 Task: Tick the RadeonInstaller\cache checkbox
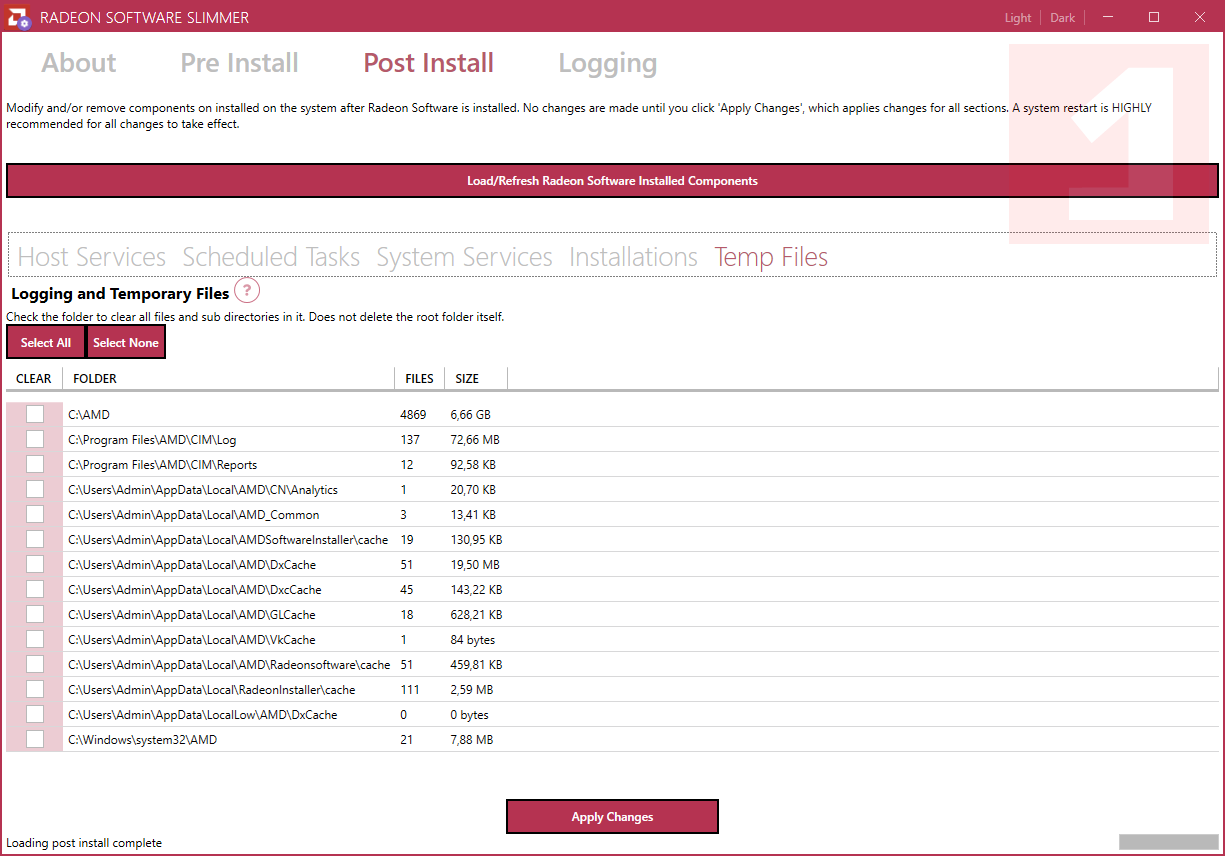(35, 689)
